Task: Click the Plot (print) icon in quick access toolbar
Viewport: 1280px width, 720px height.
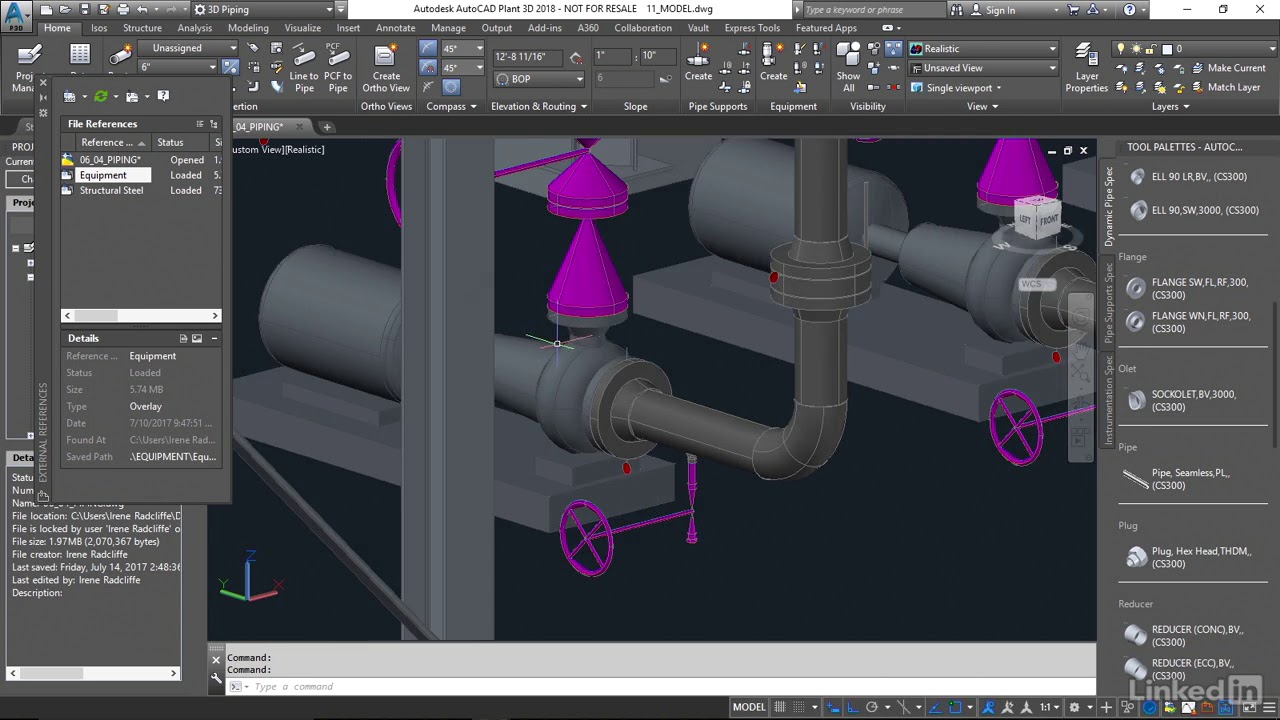Action: (x=124, y=10)
